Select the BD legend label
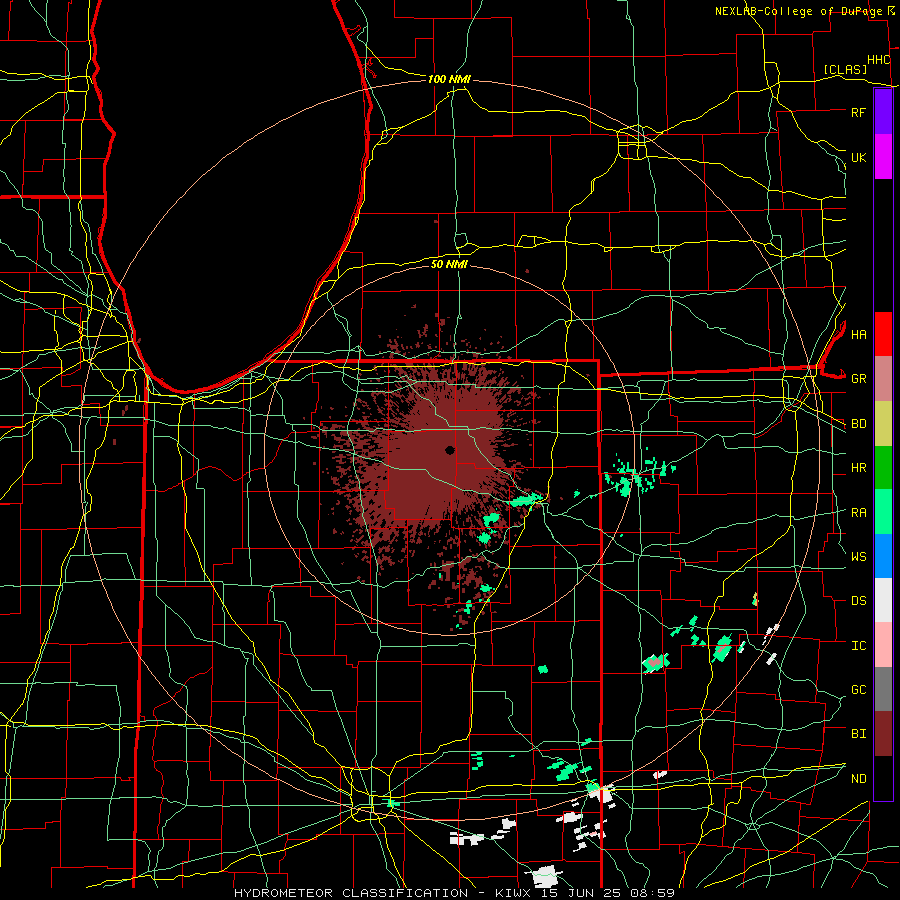Viewport: 900px width, 900px height. coord(859,424)
